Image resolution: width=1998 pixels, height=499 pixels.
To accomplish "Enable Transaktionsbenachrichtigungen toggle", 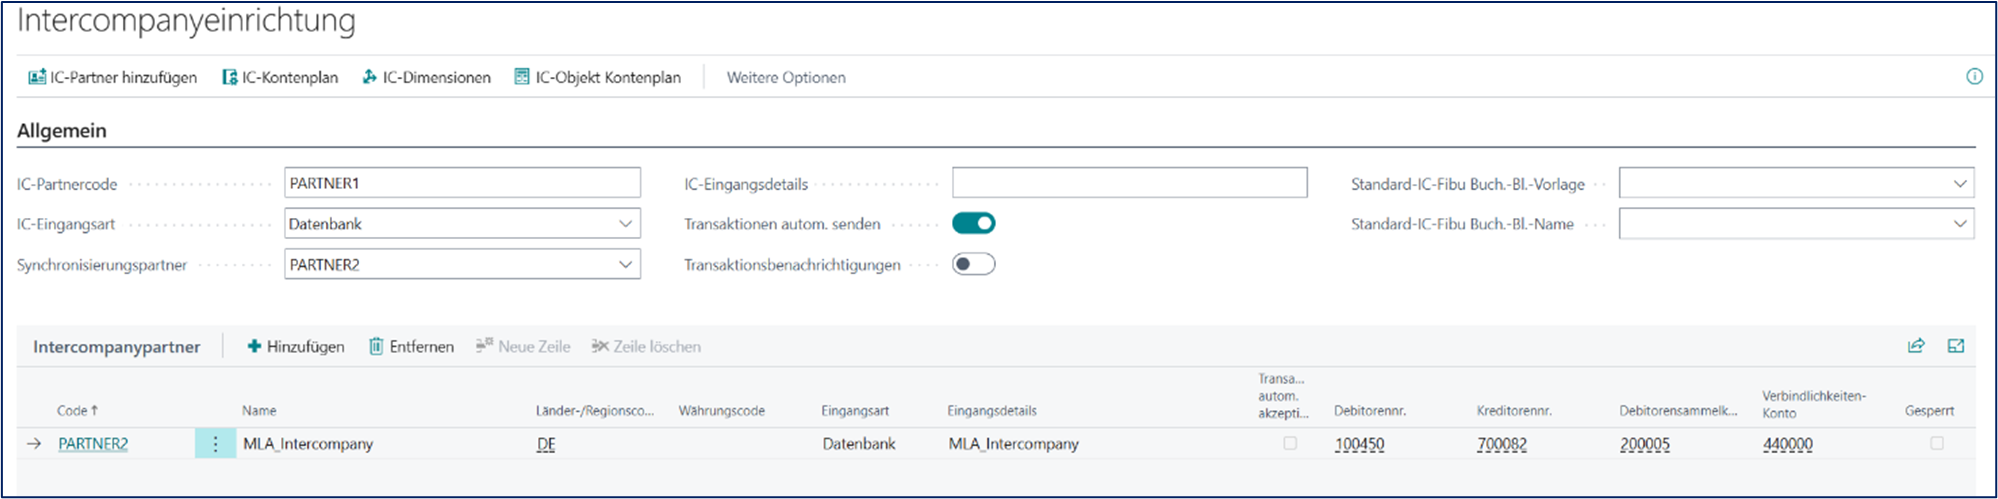I will pyautogui.click(x=973, y=264).
